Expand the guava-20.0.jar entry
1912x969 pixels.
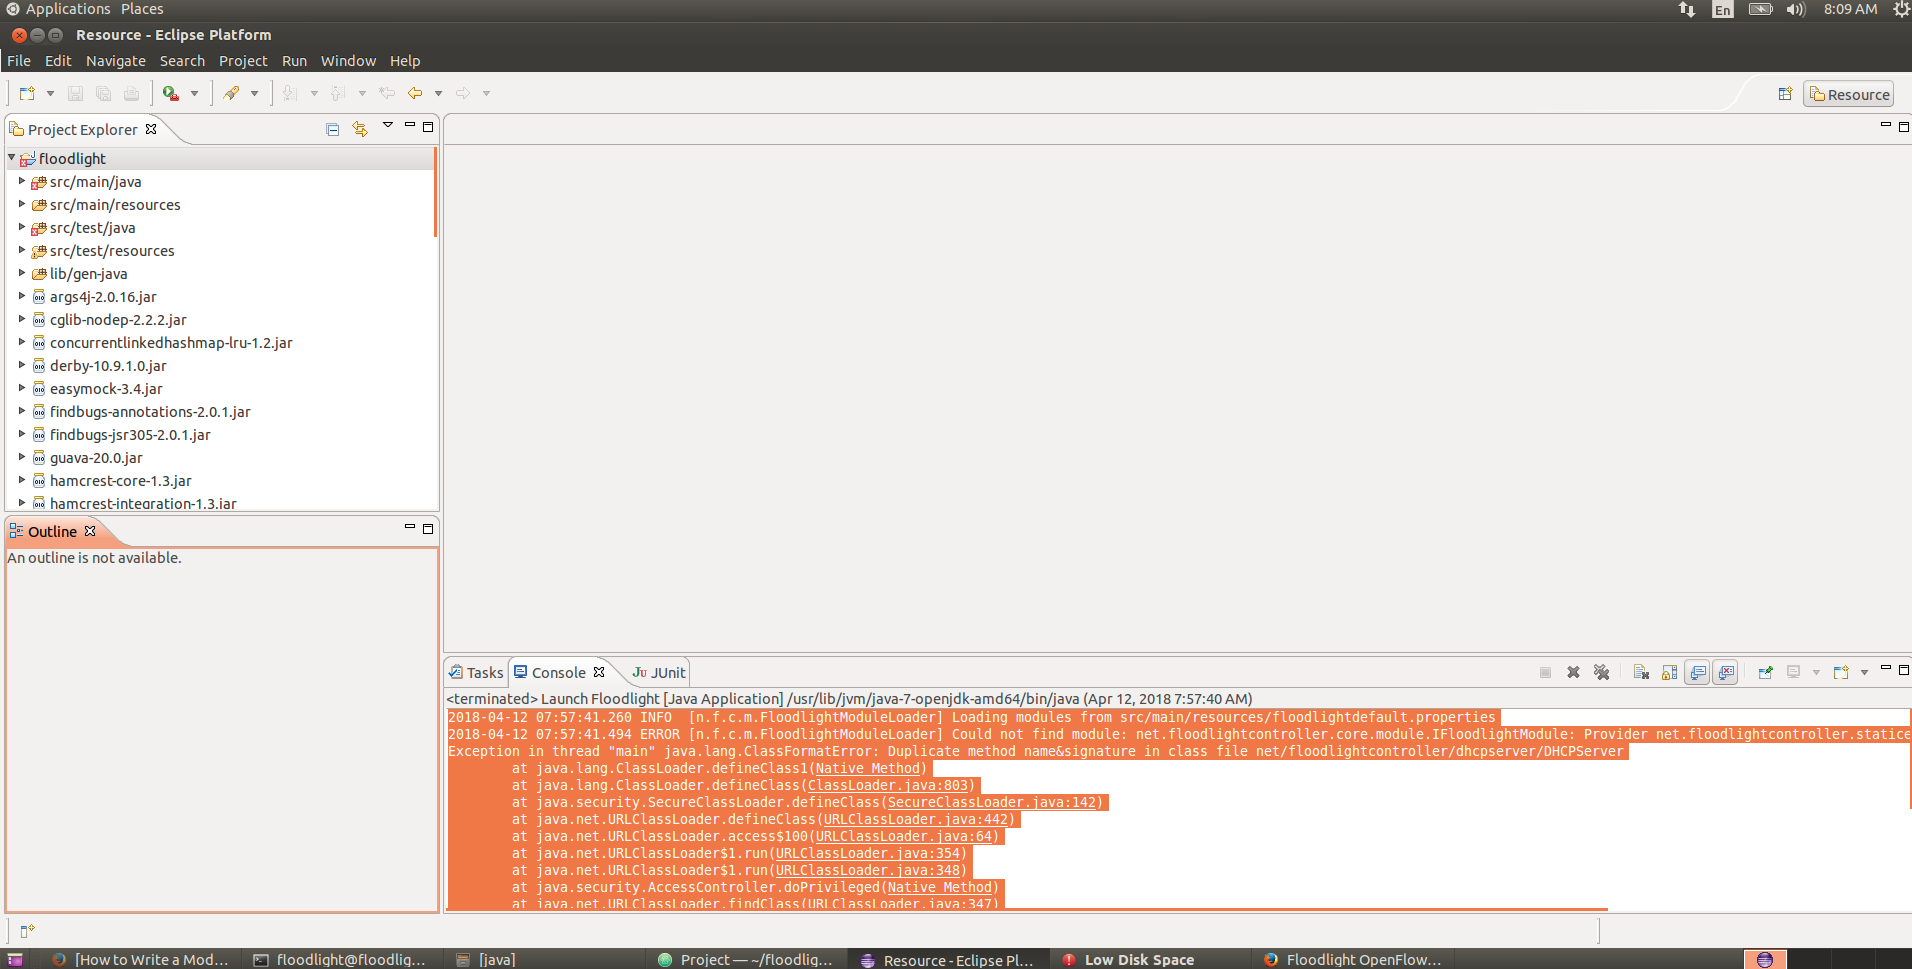(22, 458)
